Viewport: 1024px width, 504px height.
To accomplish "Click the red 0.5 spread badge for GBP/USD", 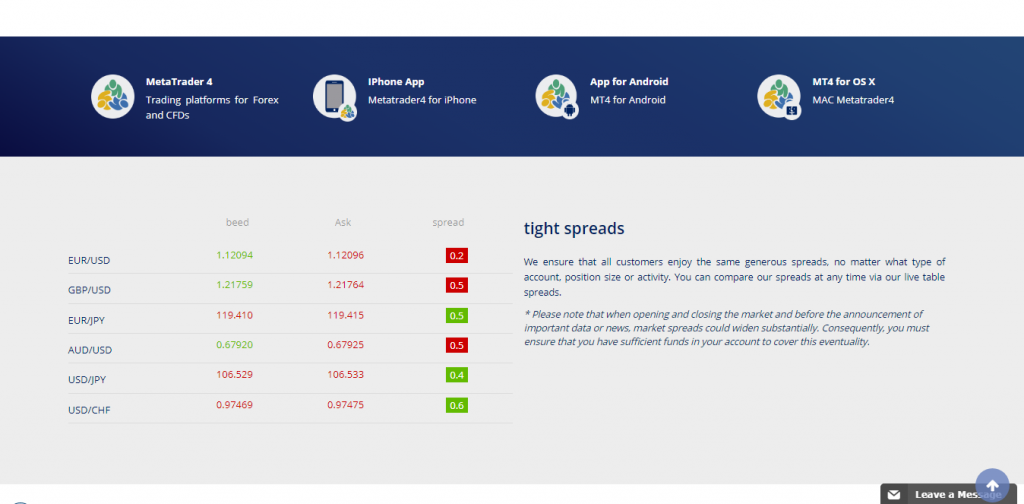I will coord(457,285).
